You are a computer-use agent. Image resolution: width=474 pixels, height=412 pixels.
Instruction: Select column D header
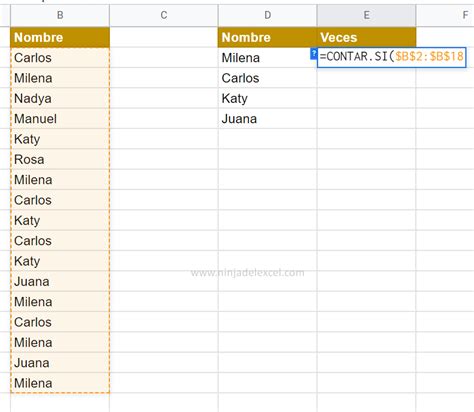[x=267, y=15]
